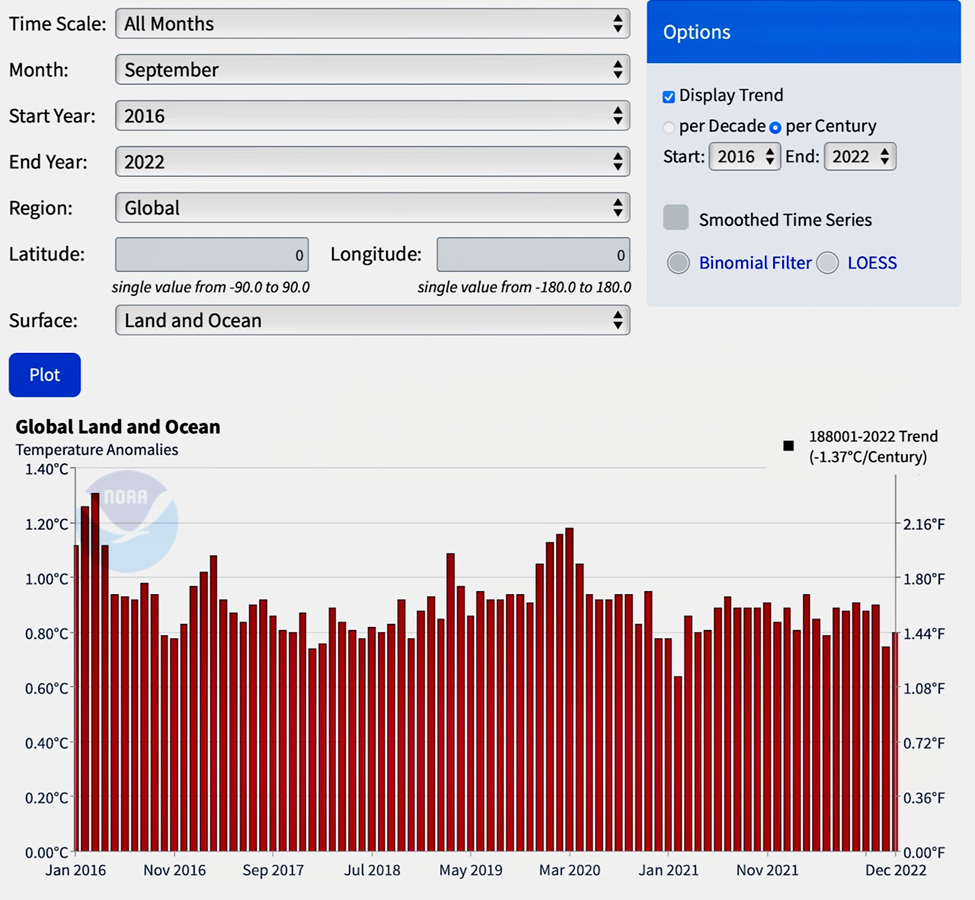Expand the Start Year dropdown

click(372, 116)
